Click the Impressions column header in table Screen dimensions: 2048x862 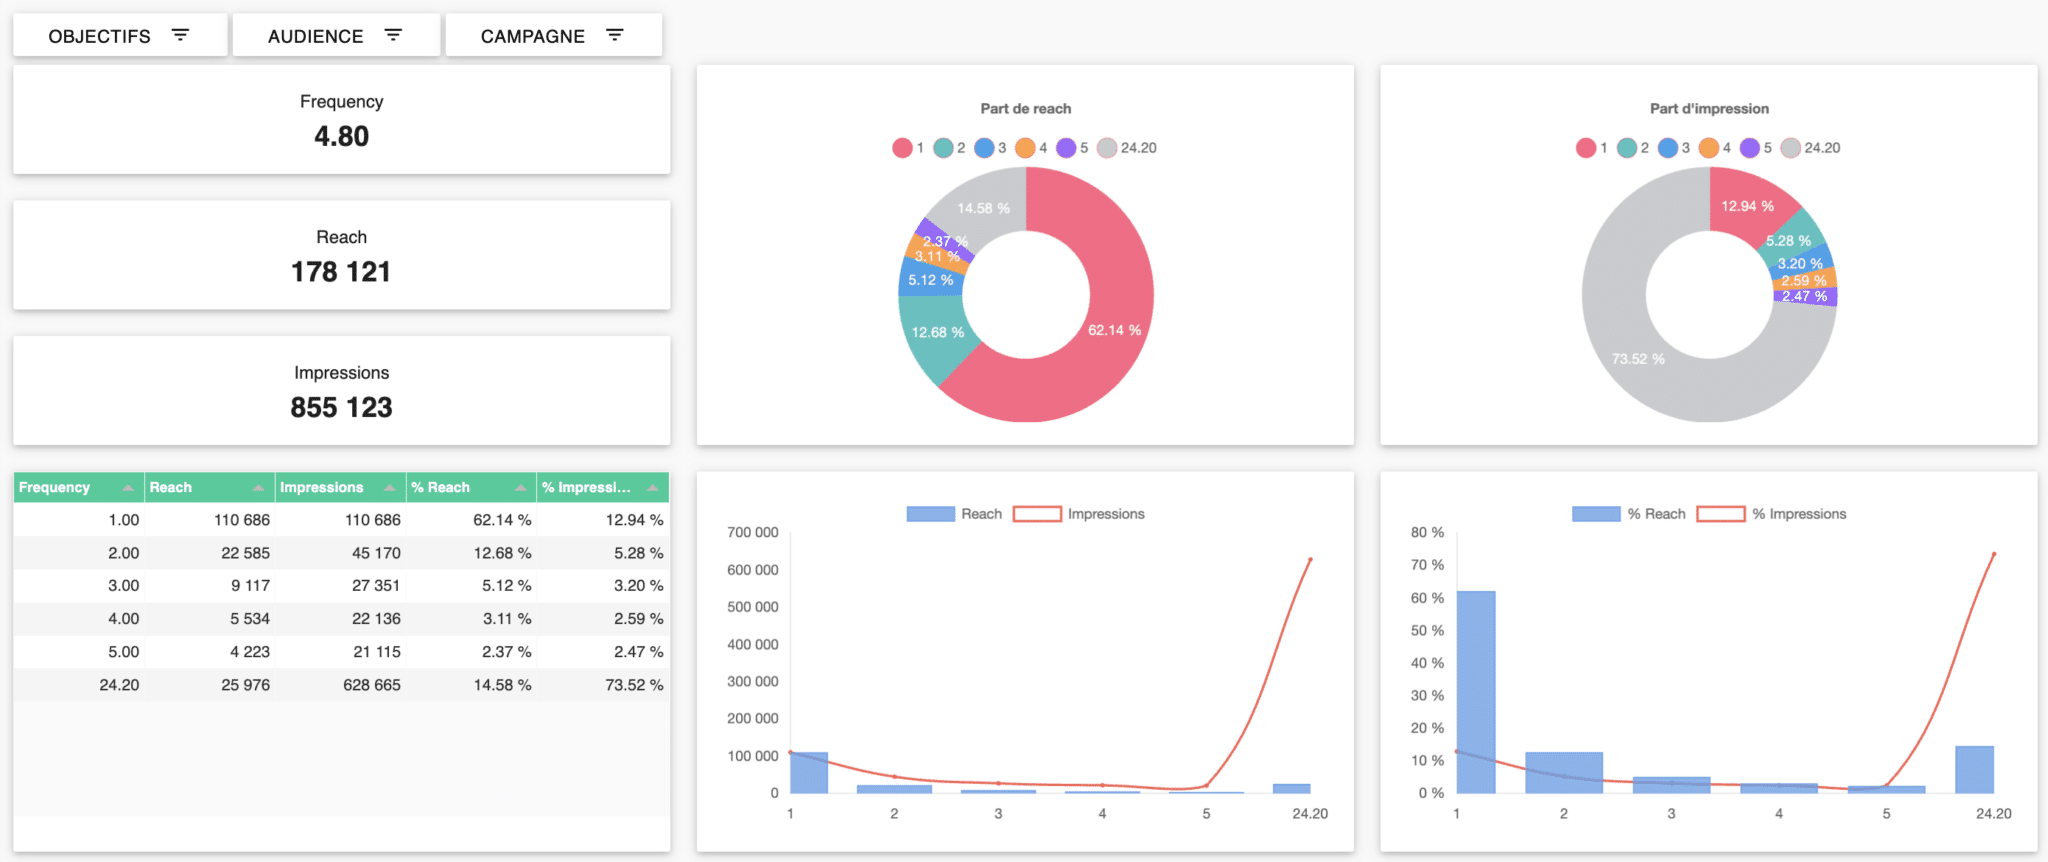coord(340,487)
